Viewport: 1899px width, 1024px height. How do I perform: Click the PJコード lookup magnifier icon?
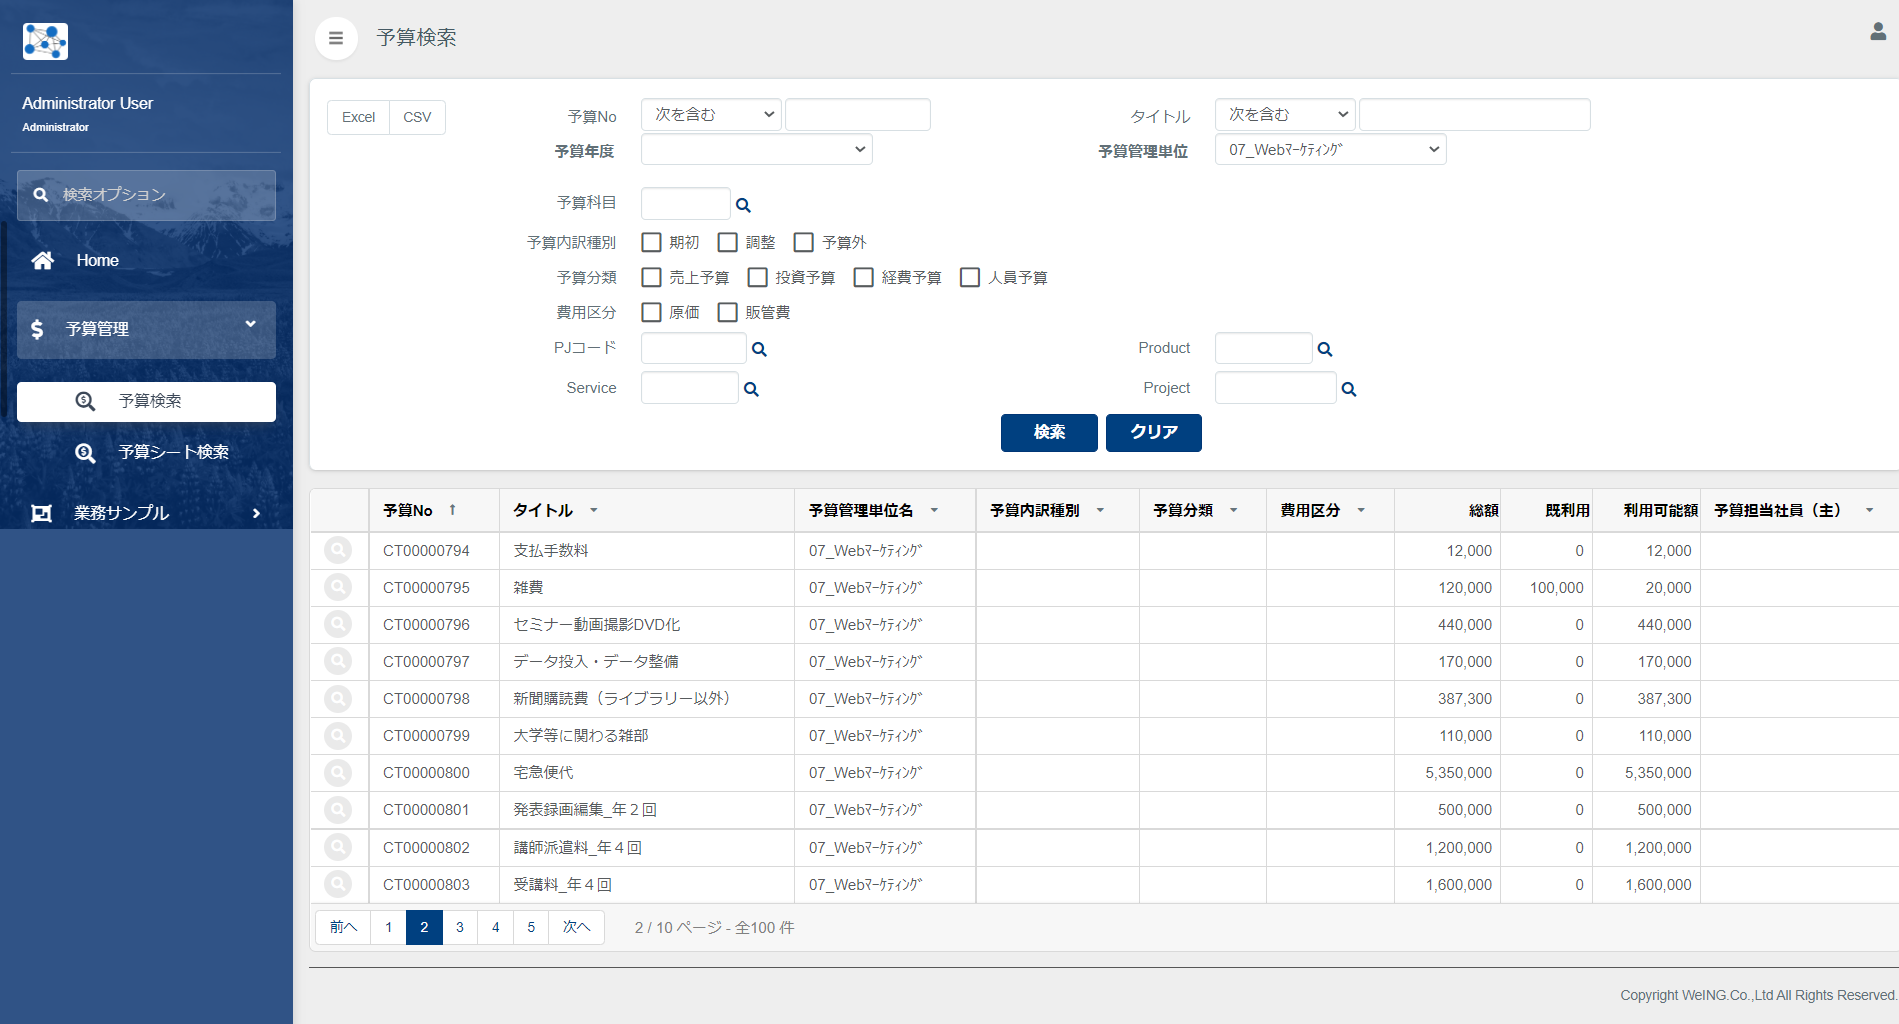pos(759,349)
